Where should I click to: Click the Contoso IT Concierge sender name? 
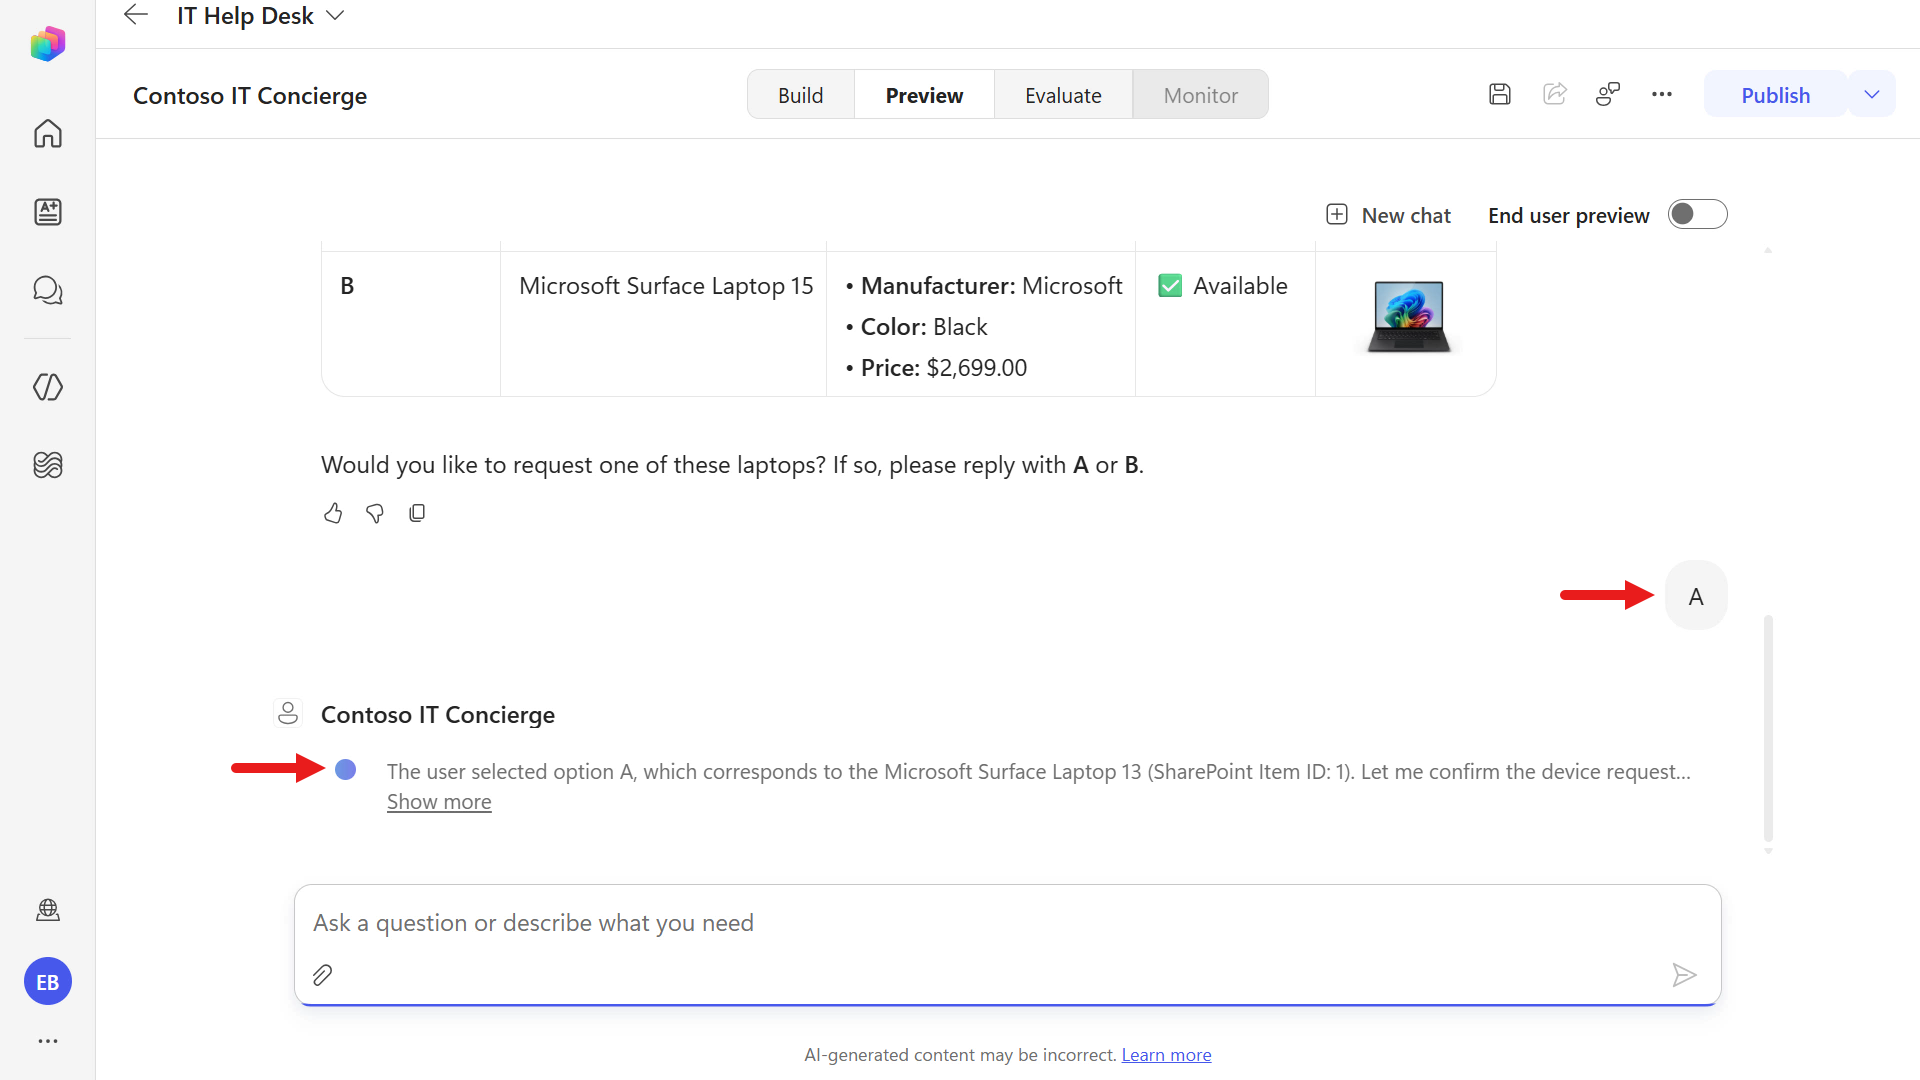point(438,715)
